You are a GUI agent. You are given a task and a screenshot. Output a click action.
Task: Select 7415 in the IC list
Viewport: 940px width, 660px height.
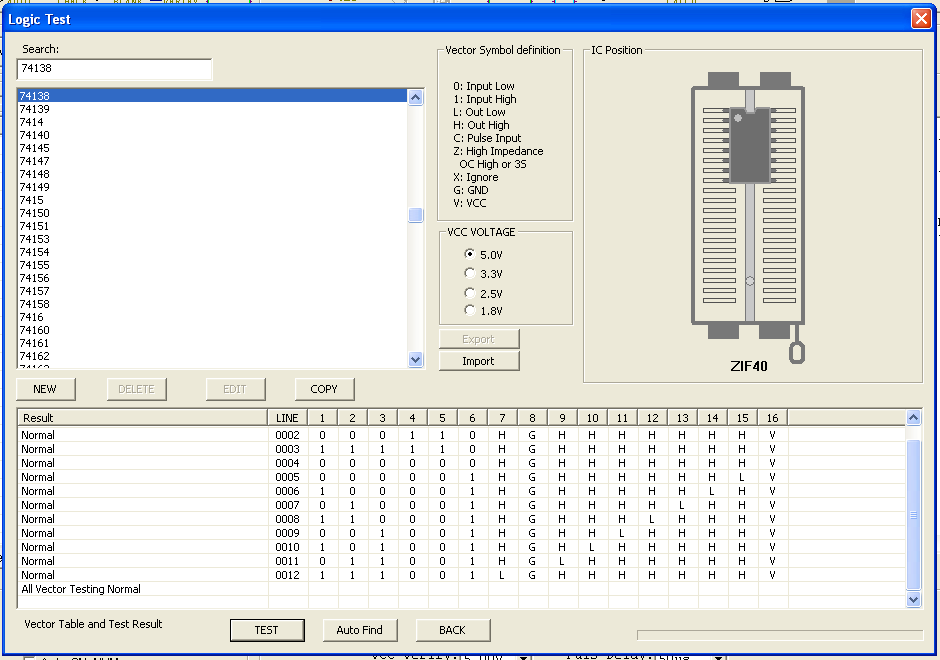point(213,200)
